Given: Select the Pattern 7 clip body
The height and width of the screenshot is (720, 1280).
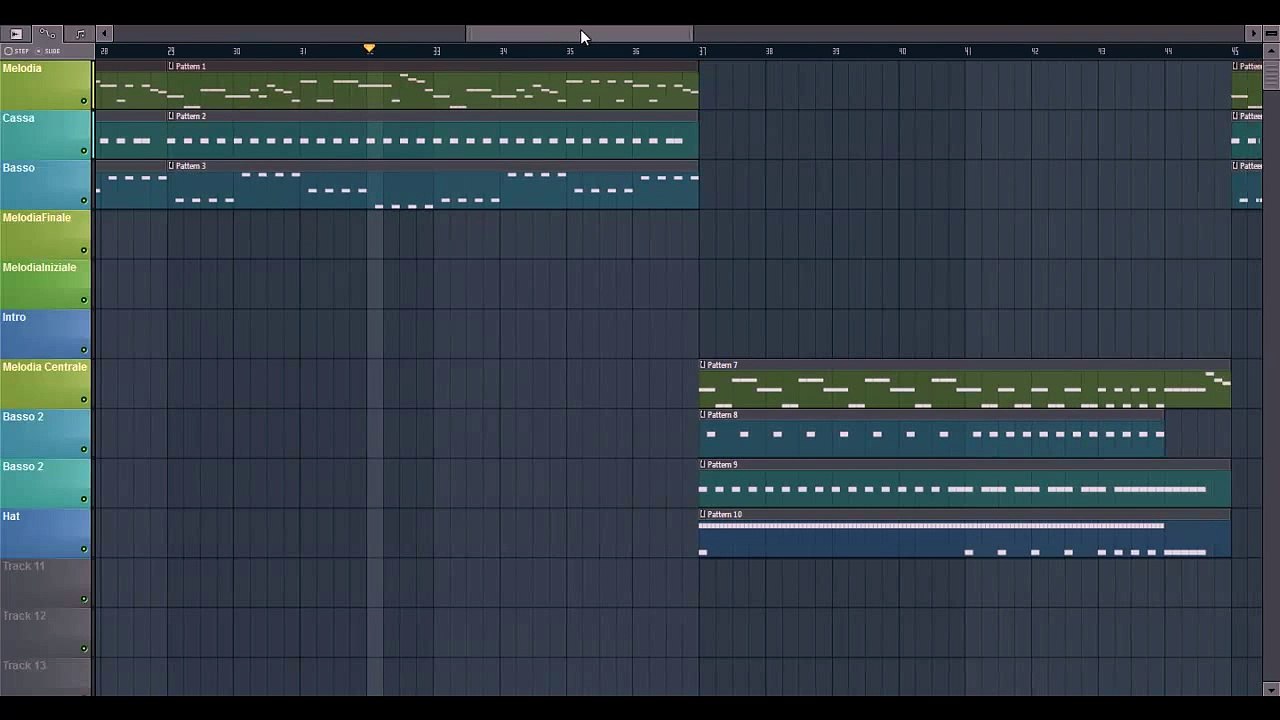Looking at the screenshot, I should pyautogui.click(x=965, y=389).
